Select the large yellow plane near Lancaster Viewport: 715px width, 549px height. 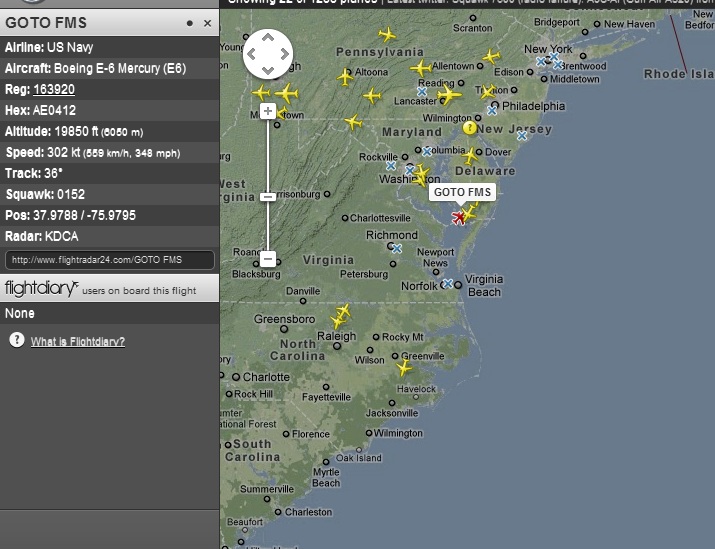(x=449, y=95)
